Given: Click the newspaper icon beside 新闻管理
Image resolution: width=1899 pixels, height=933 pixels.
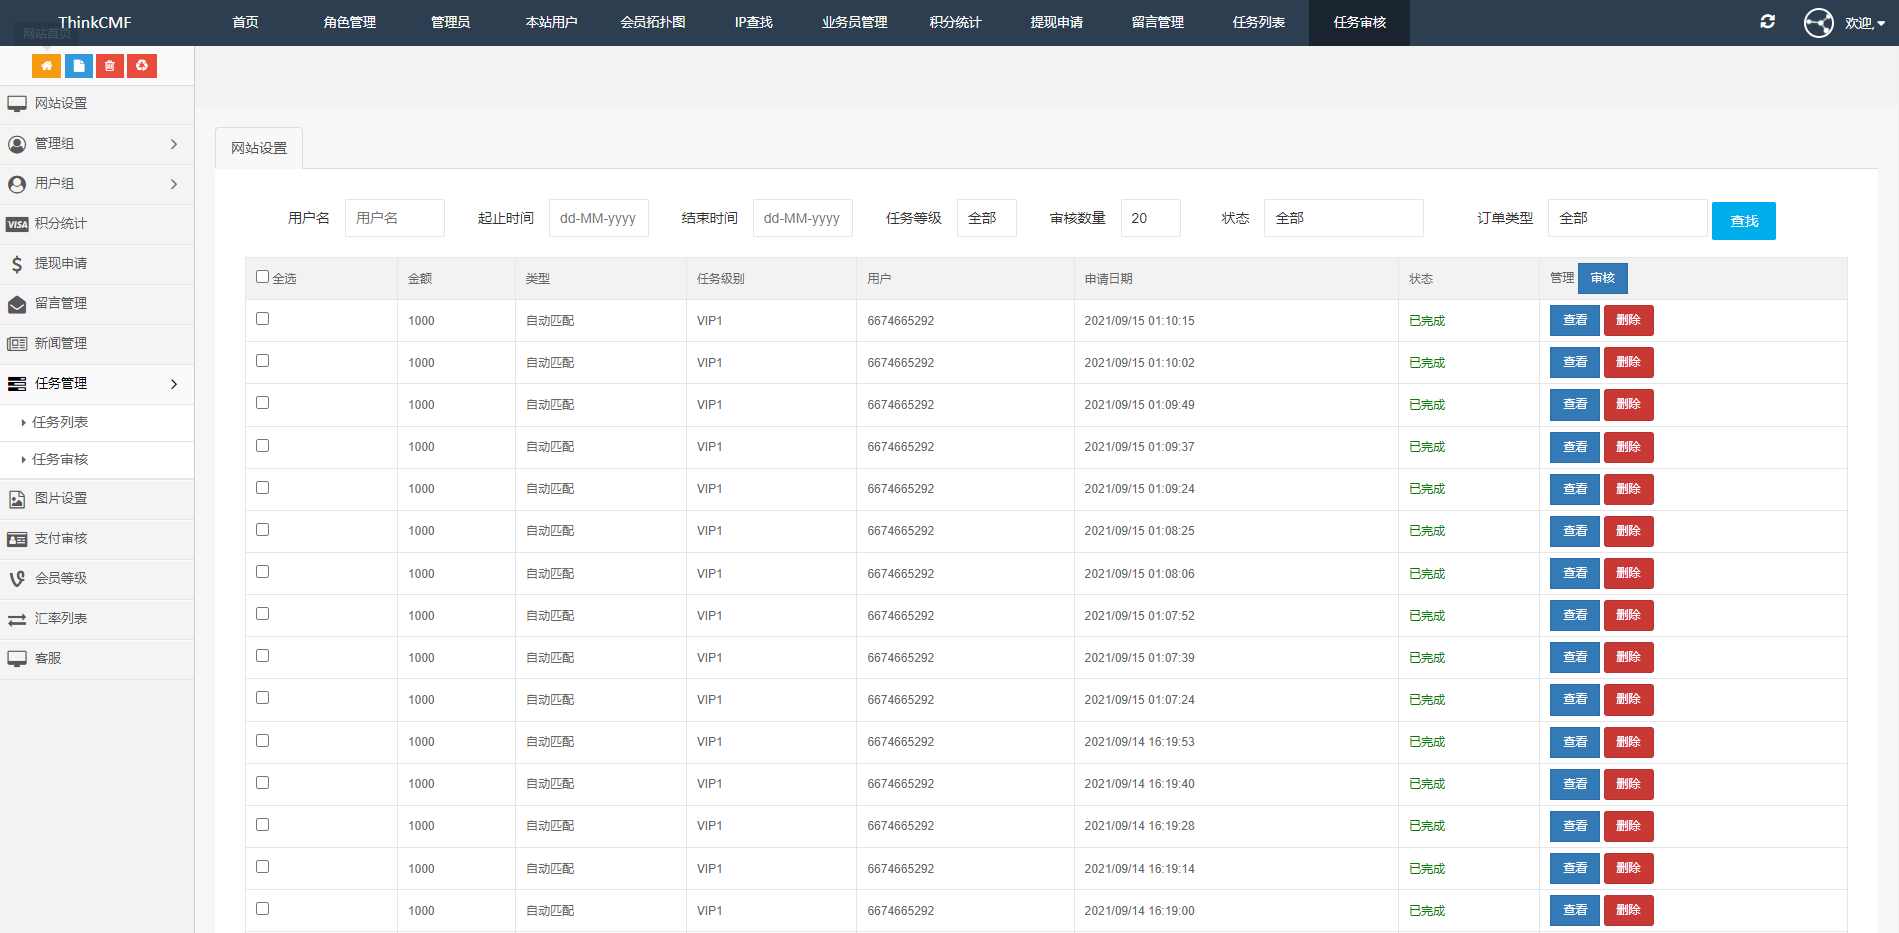Looking at the screenshot, I should pyautogui.click(x=17, y=344).
